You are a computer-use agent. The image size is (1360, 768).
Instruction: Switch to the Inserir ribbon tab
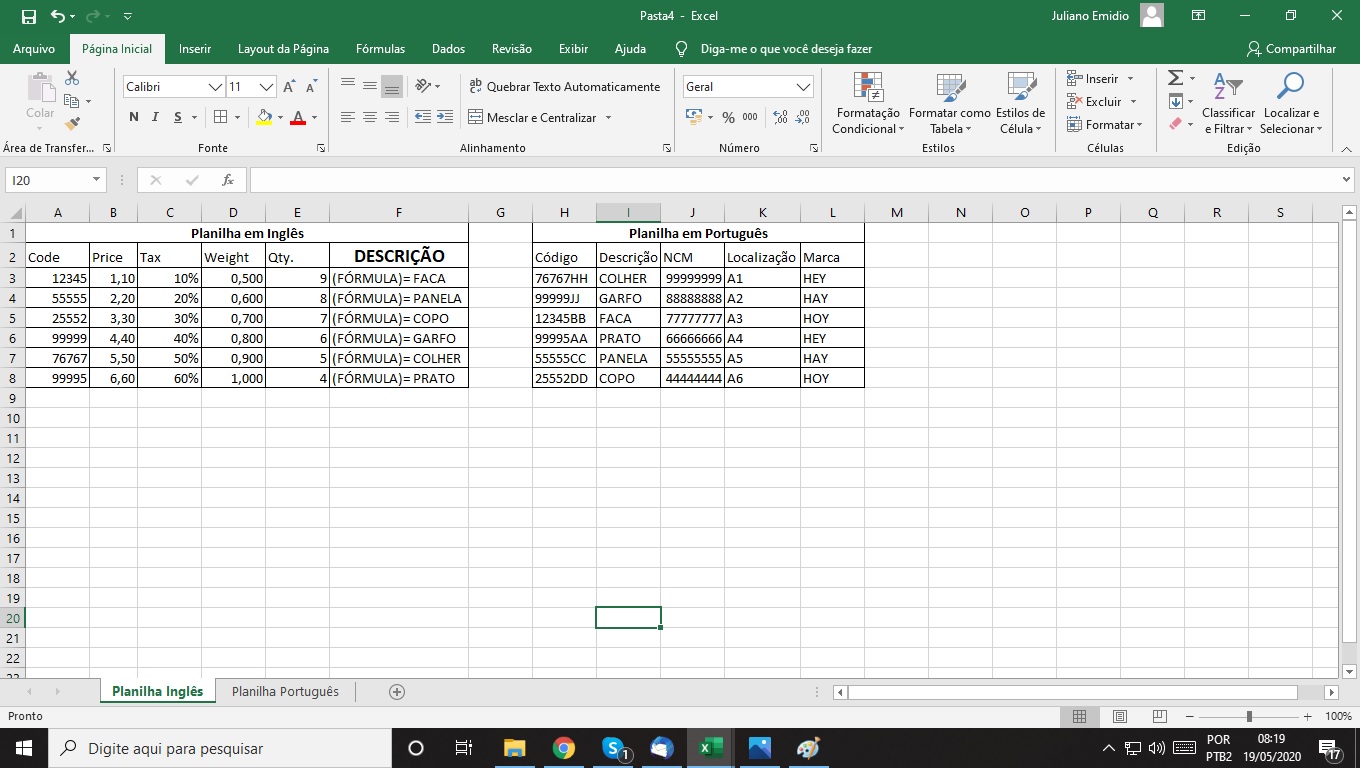[195, 48]
